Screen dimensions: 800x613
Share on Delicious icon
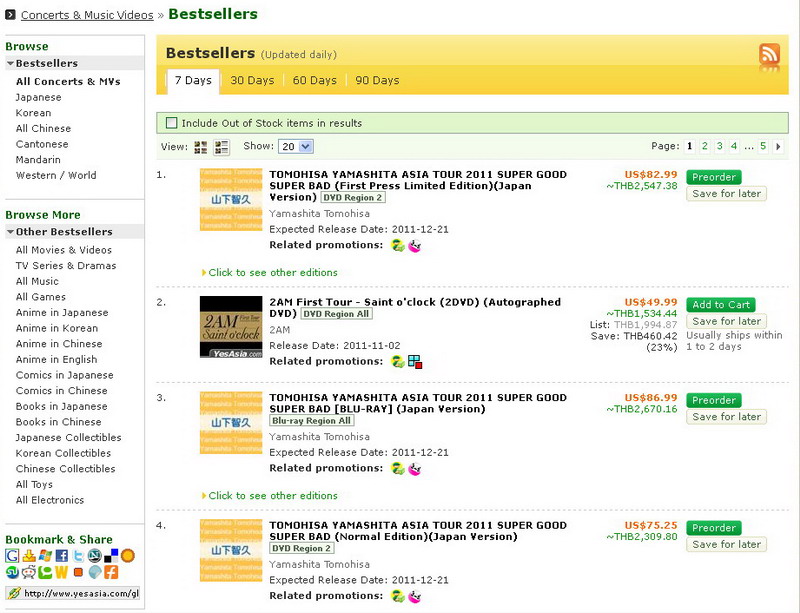pos(111,555)
